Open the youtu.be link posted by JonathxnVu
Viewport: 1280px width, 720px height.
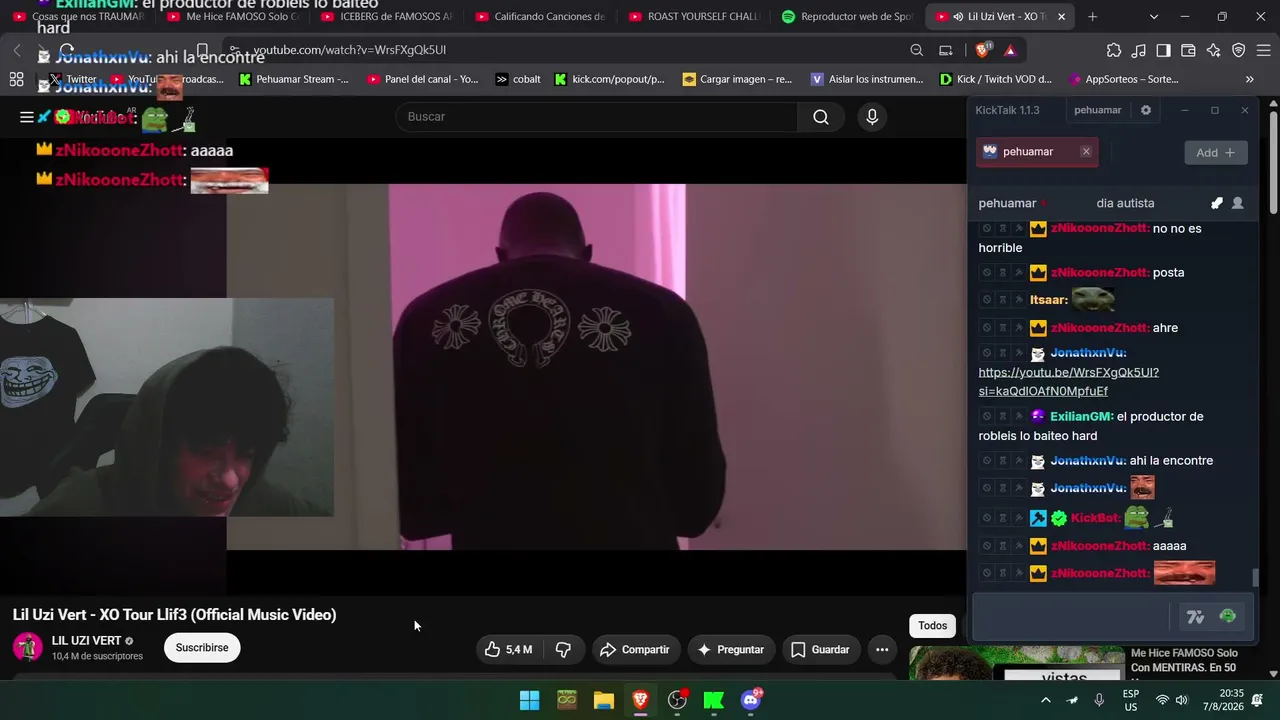(x=1069, y=382)
